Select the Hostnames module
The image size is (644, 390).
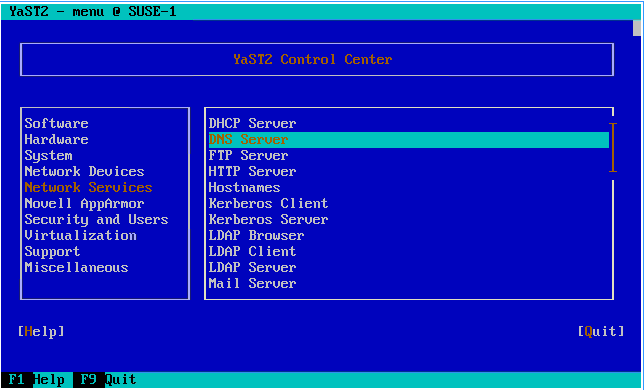244,188
